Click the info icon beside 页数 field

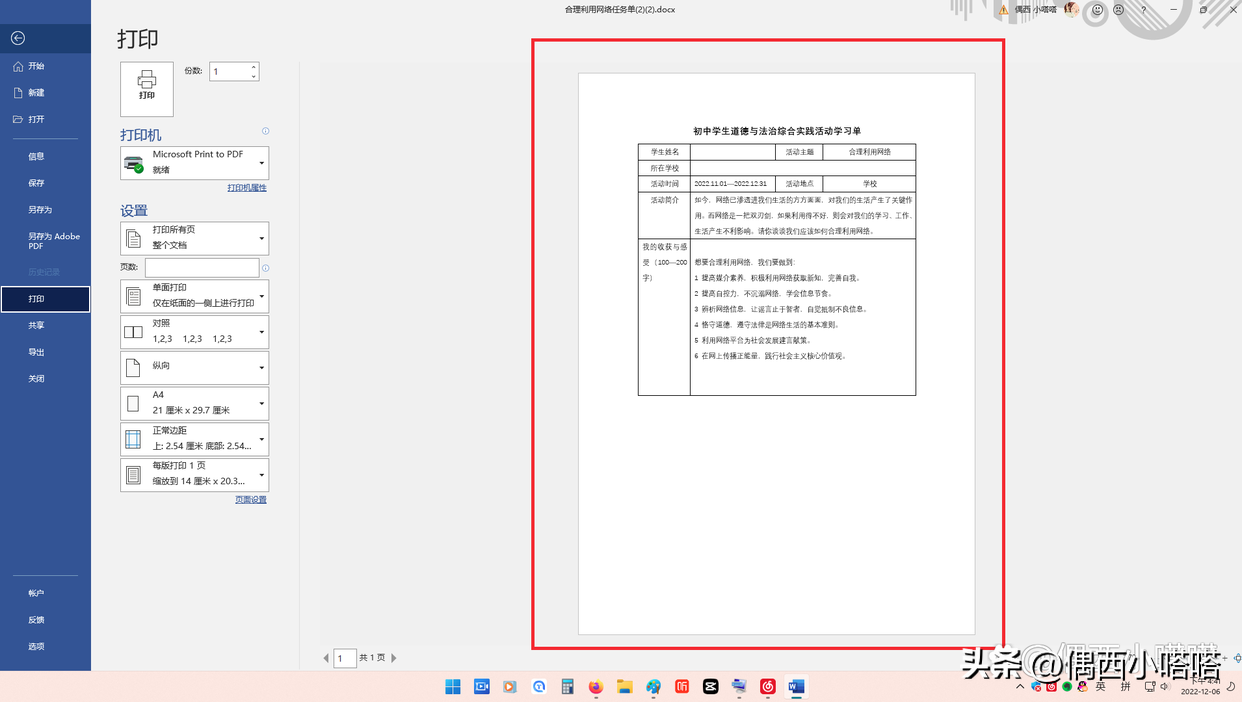coord(265,268)
